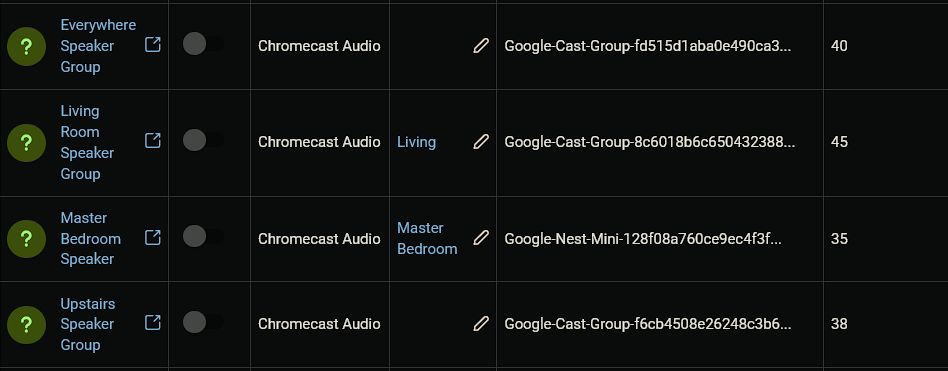This screenshot has width=948, height=371.
Task: Open Living Room Speaker Group device link
Action: pos(87,143)
